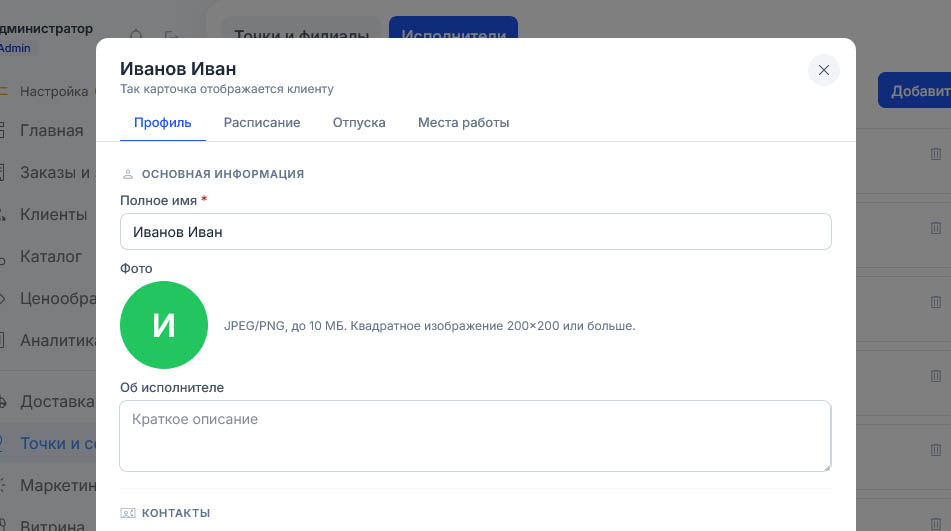This screenshot has height=531, width=951.
Task: Click the Полное имя input field
Action: (x=476, y=232)
